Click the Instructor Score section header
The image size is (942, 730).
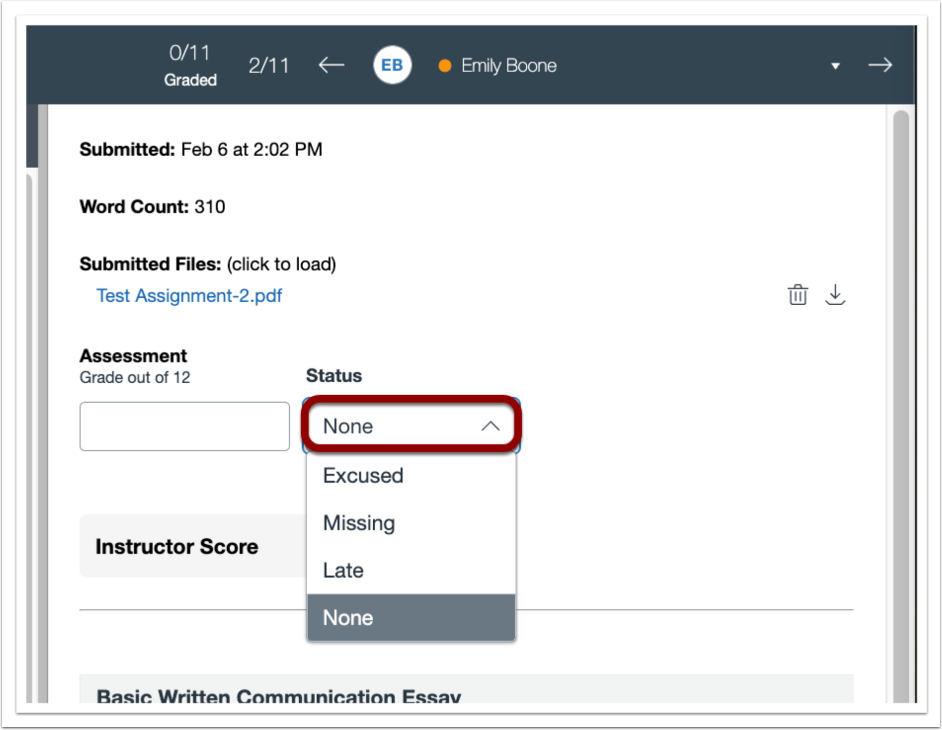click(178, 547)
